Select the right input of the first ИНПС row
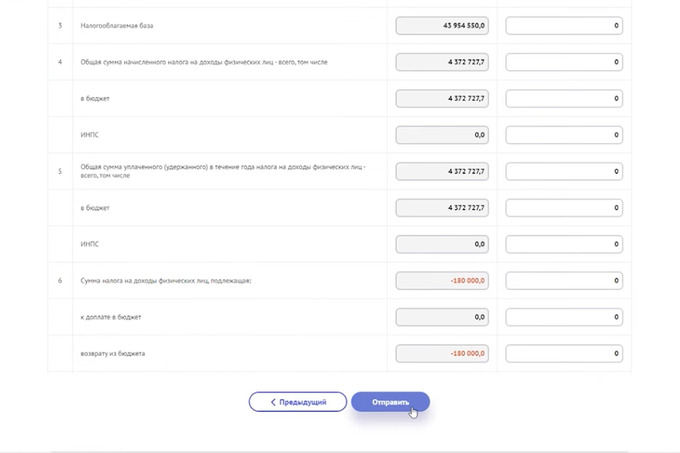Screen dimensions: 680x453 pyautogui.click(x=564, y=135)
